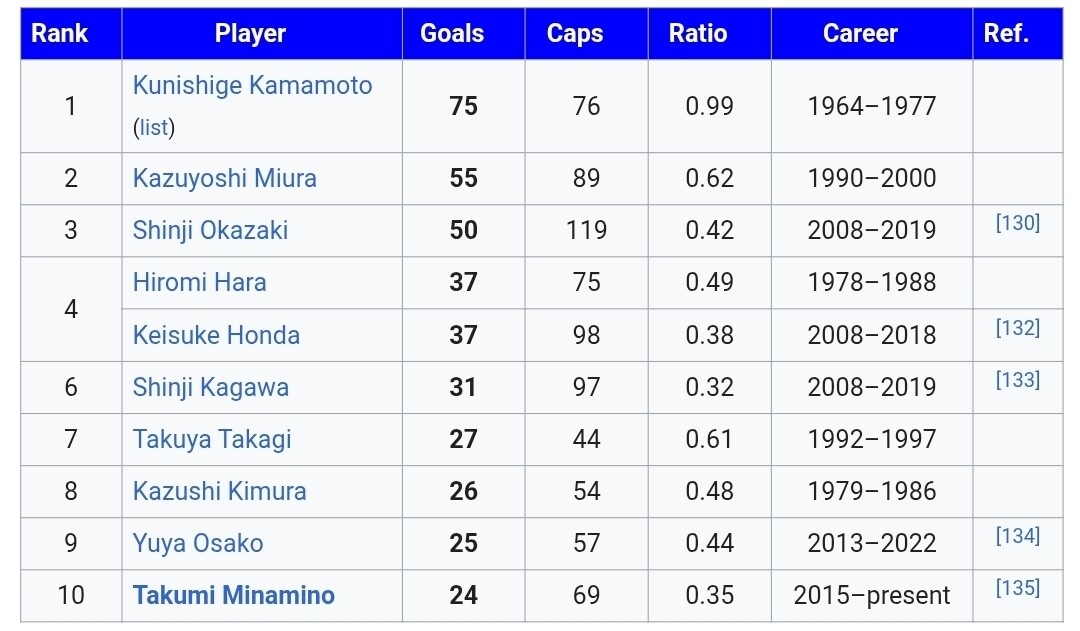1080x631 pixels.
Task: Select the Caps column header
Action: point(575,33)
